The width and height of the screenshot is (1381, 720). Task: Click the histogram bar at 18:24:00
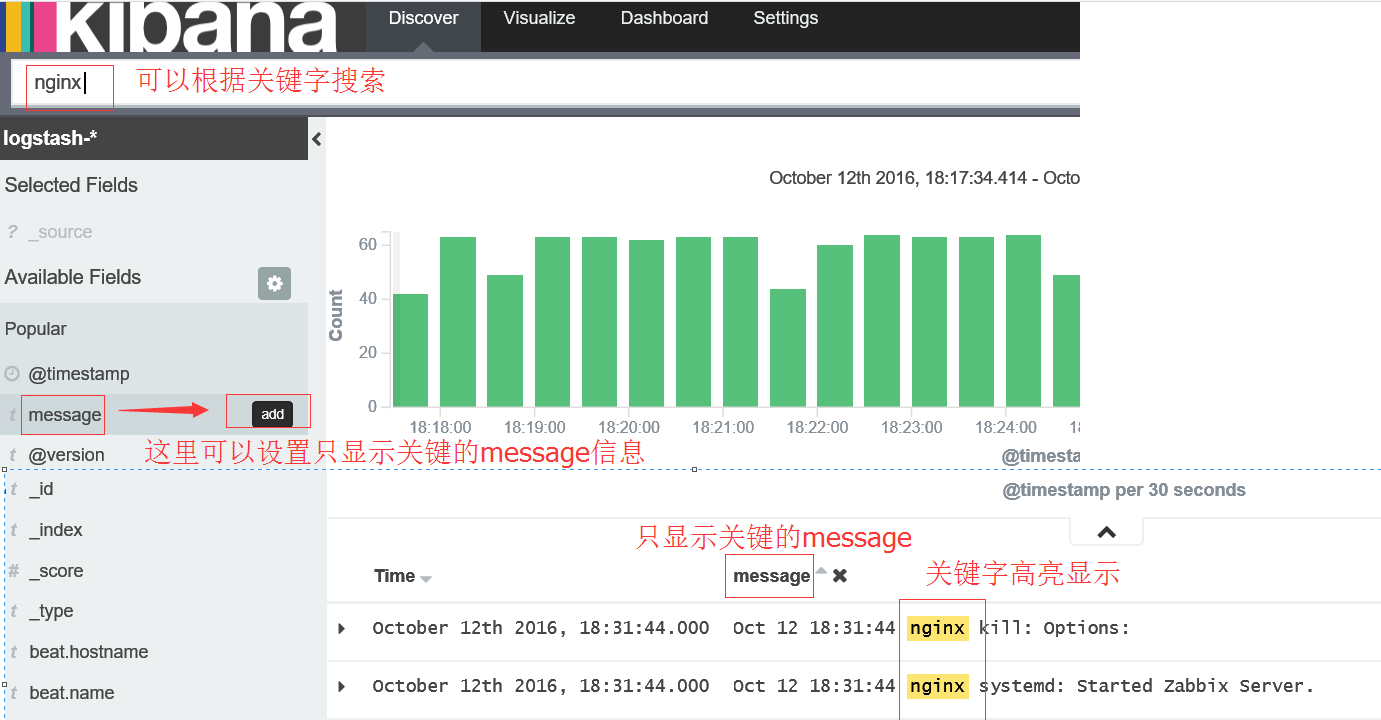[1023, 321]
